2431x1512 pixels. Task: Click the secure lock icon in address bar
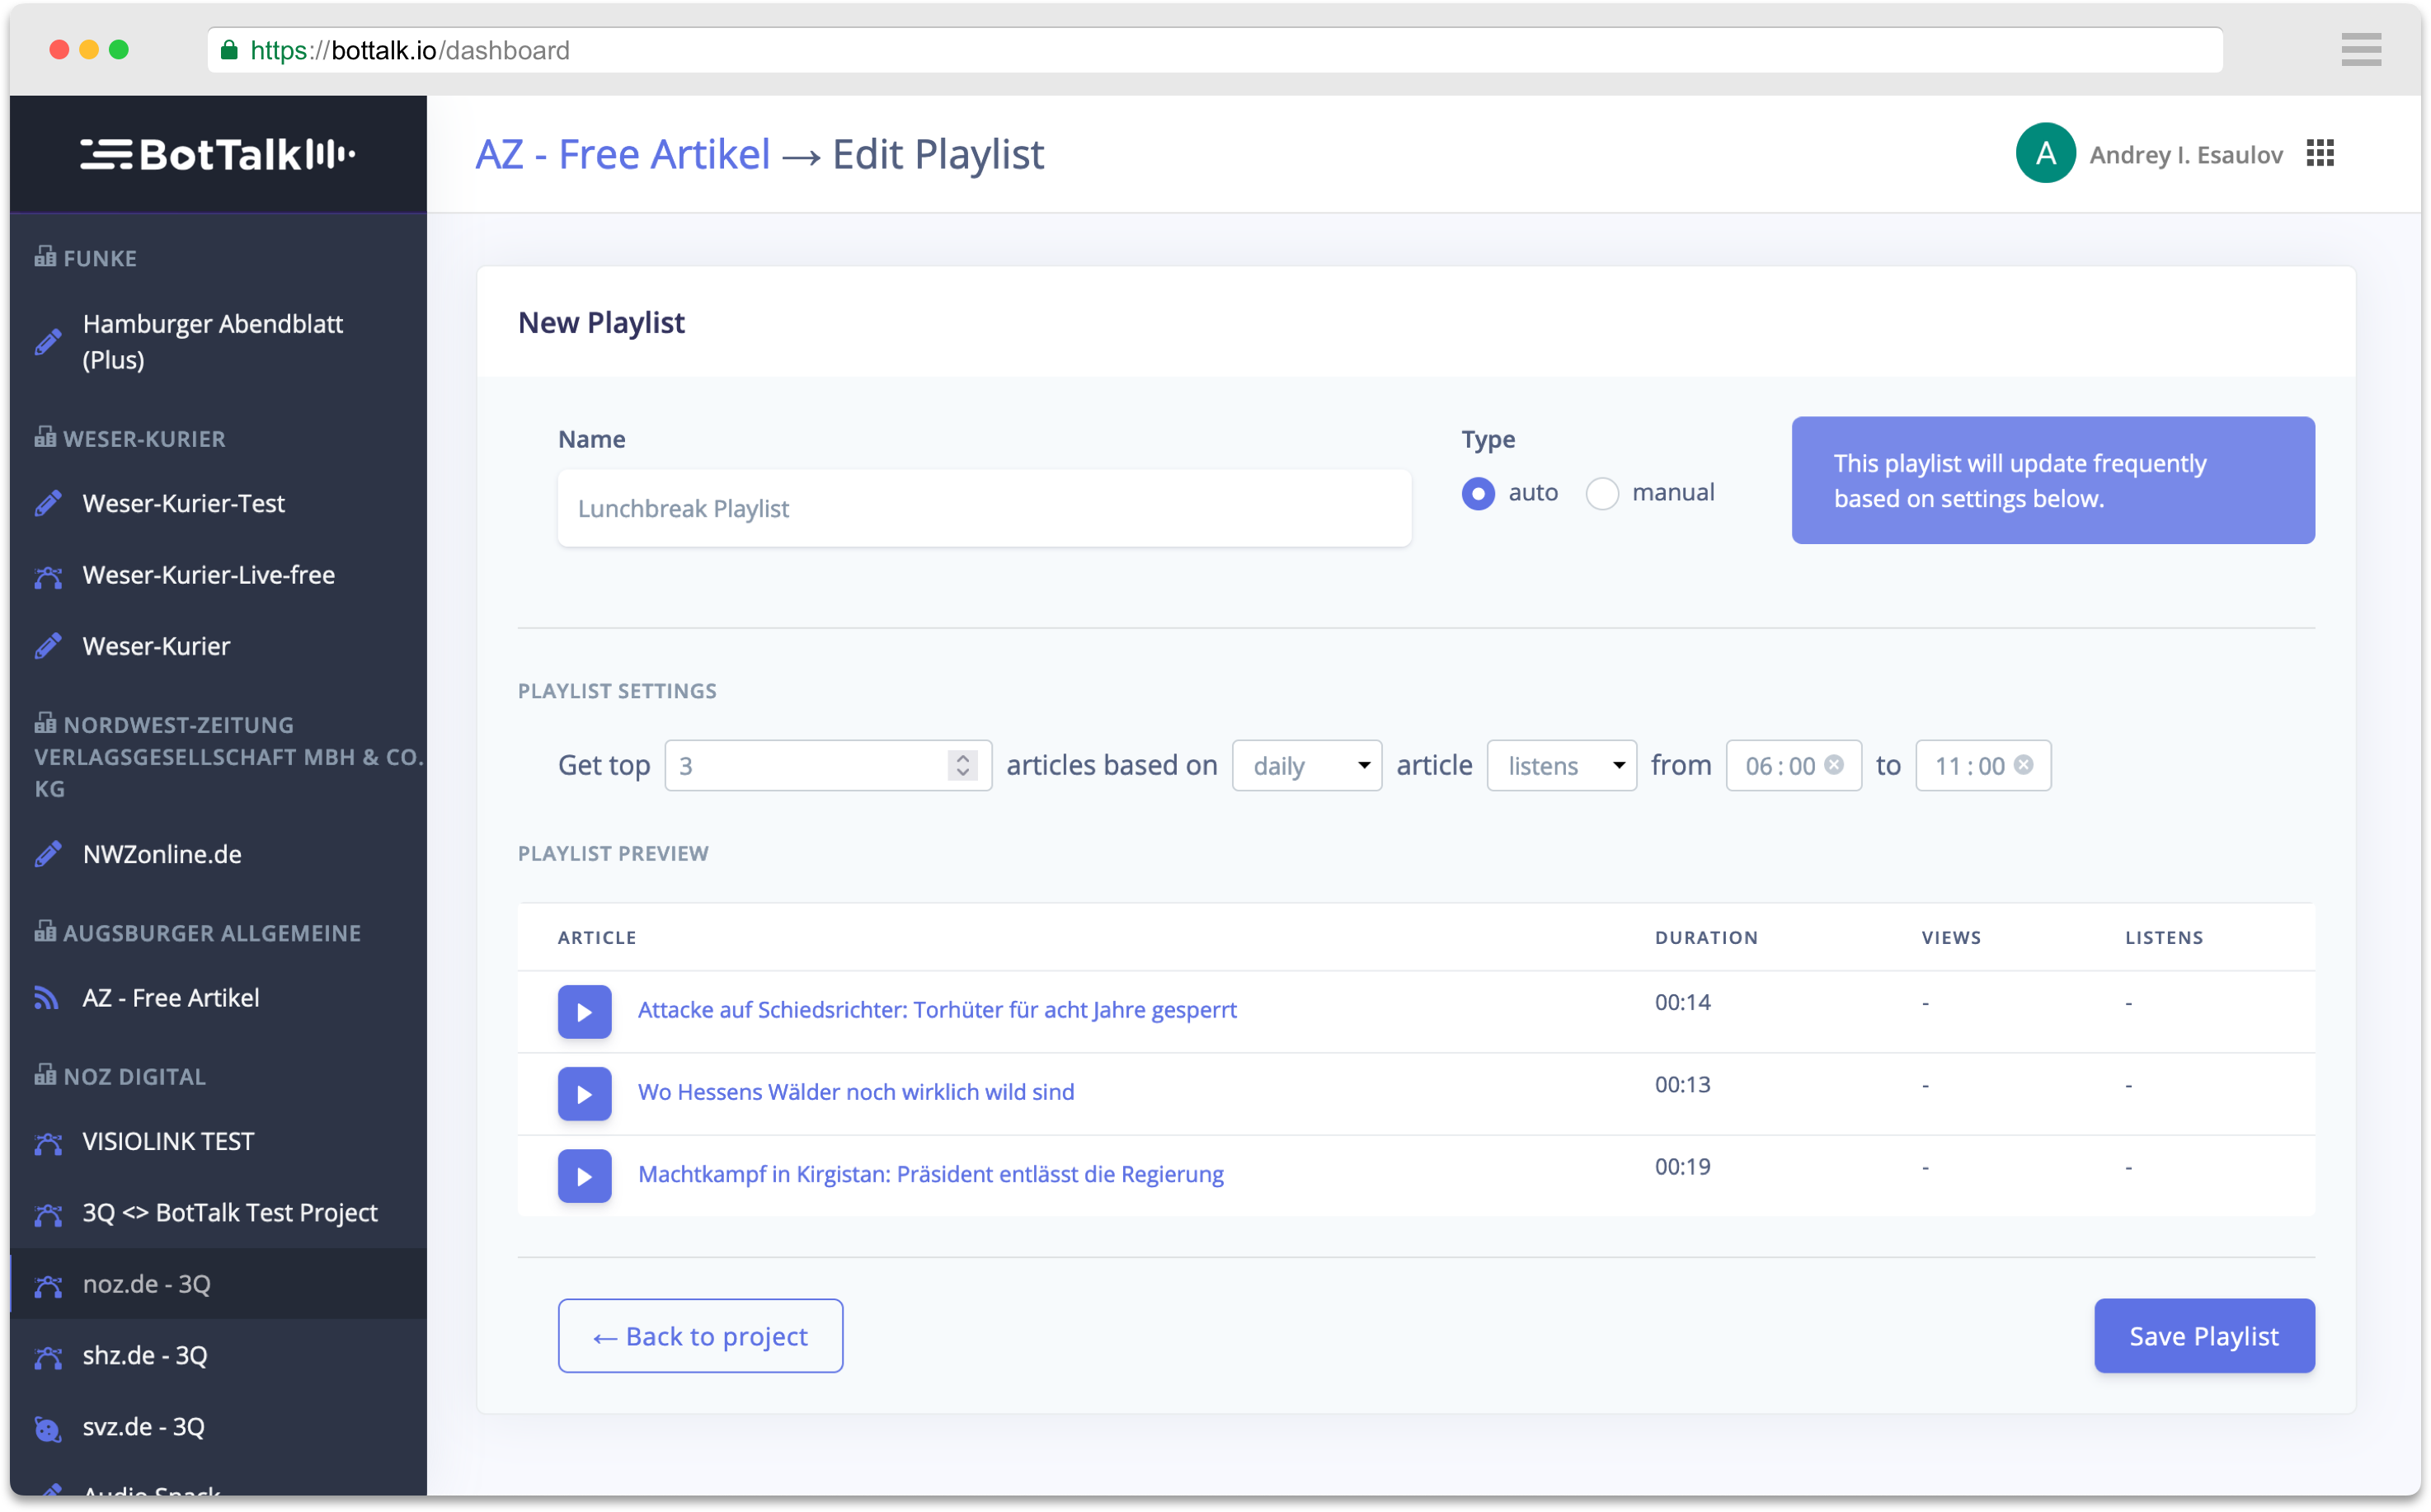pyautogui.click(x=229, y=50)
